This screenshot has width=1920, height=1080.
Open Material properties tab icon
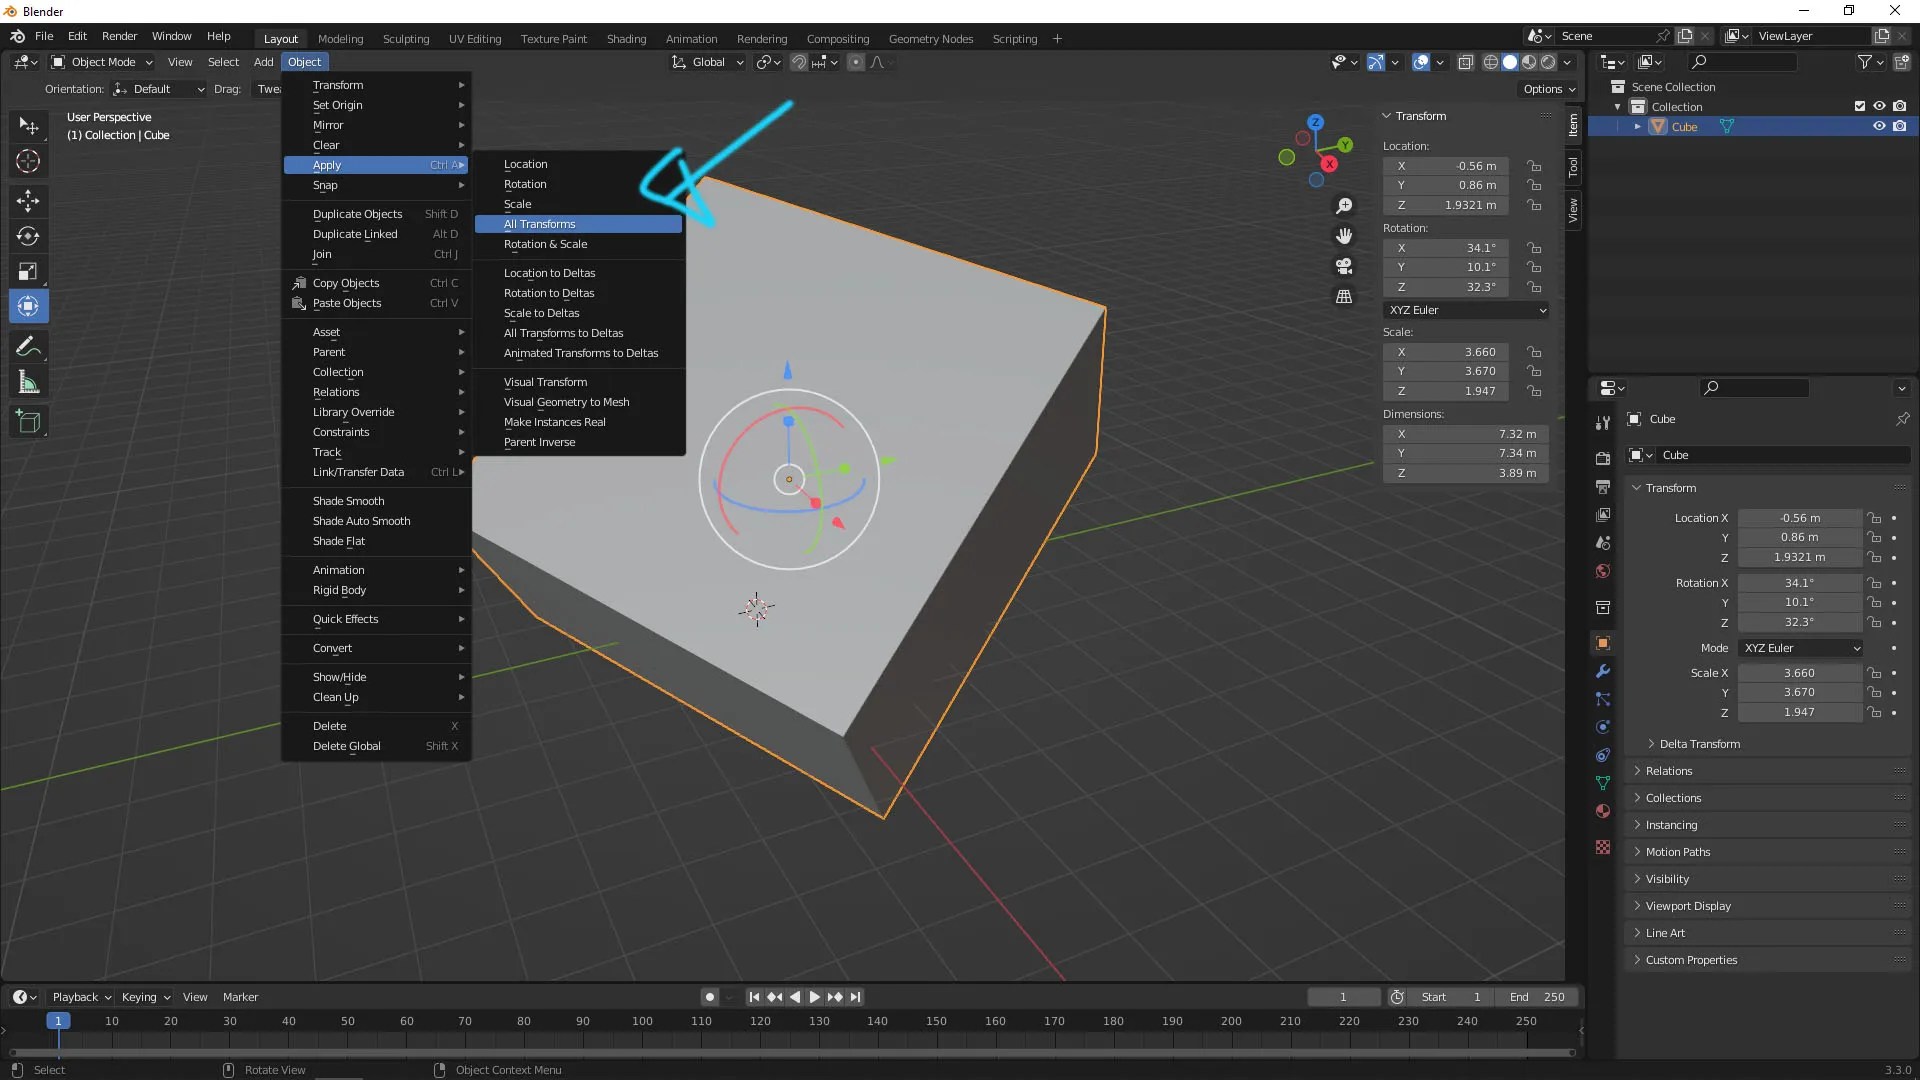coord(1603,811)
